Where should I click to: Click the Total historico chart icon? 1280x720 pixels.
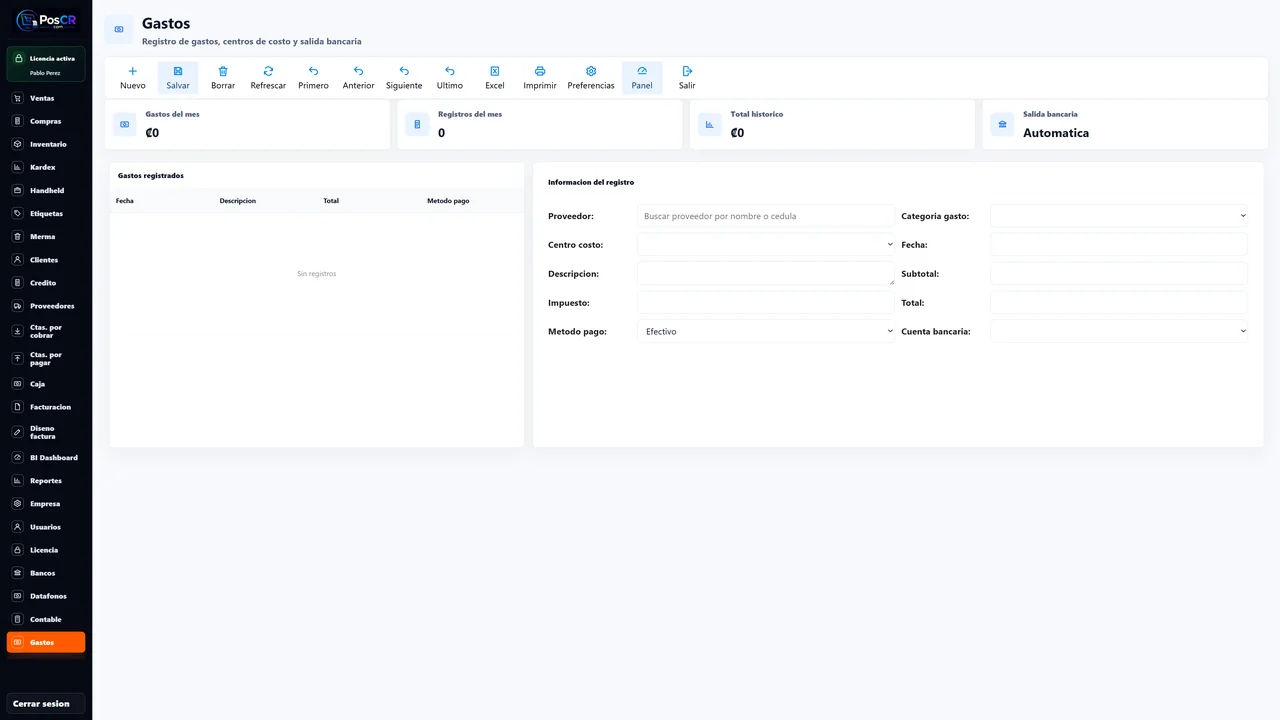click(710, 124)
